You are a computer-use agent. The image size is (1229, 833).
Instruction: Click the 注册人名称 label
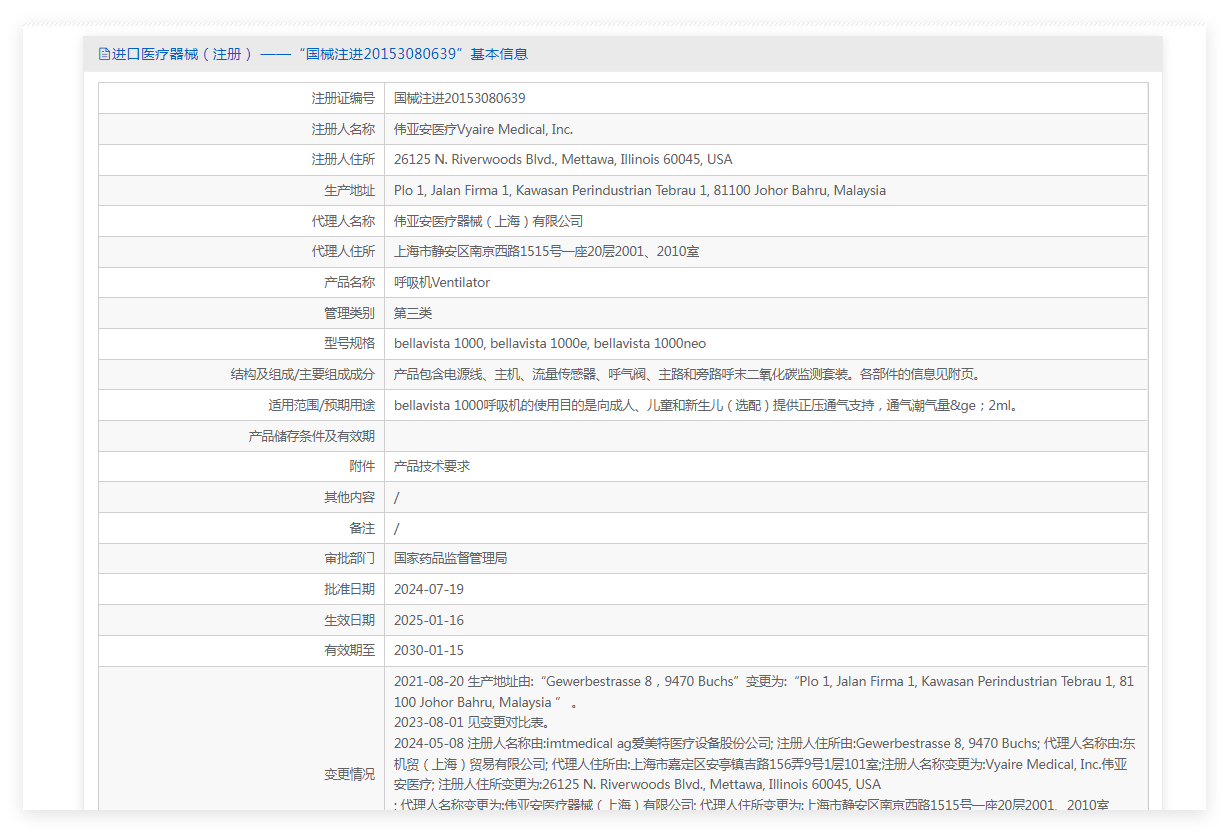point(343,129)
